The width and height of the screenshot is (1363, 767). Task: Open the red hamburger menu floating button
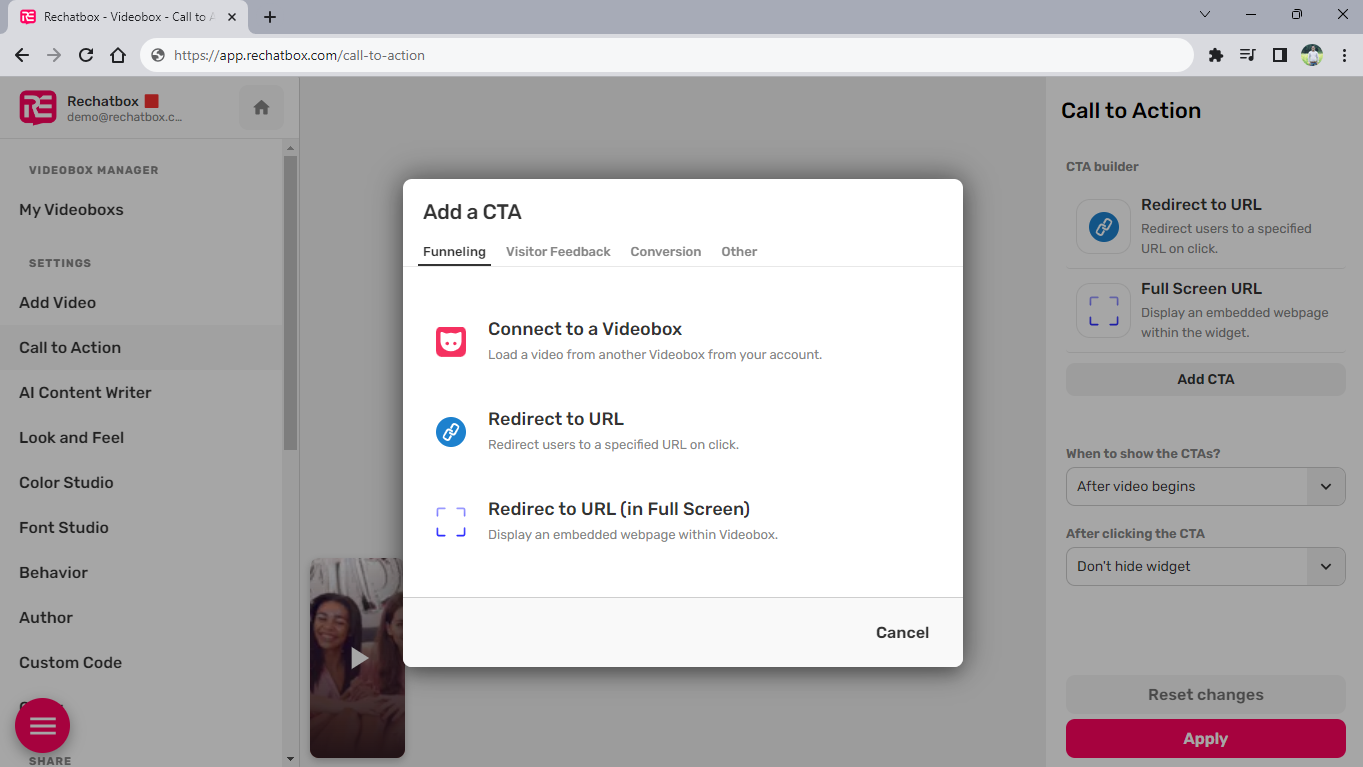pos(43,725)
